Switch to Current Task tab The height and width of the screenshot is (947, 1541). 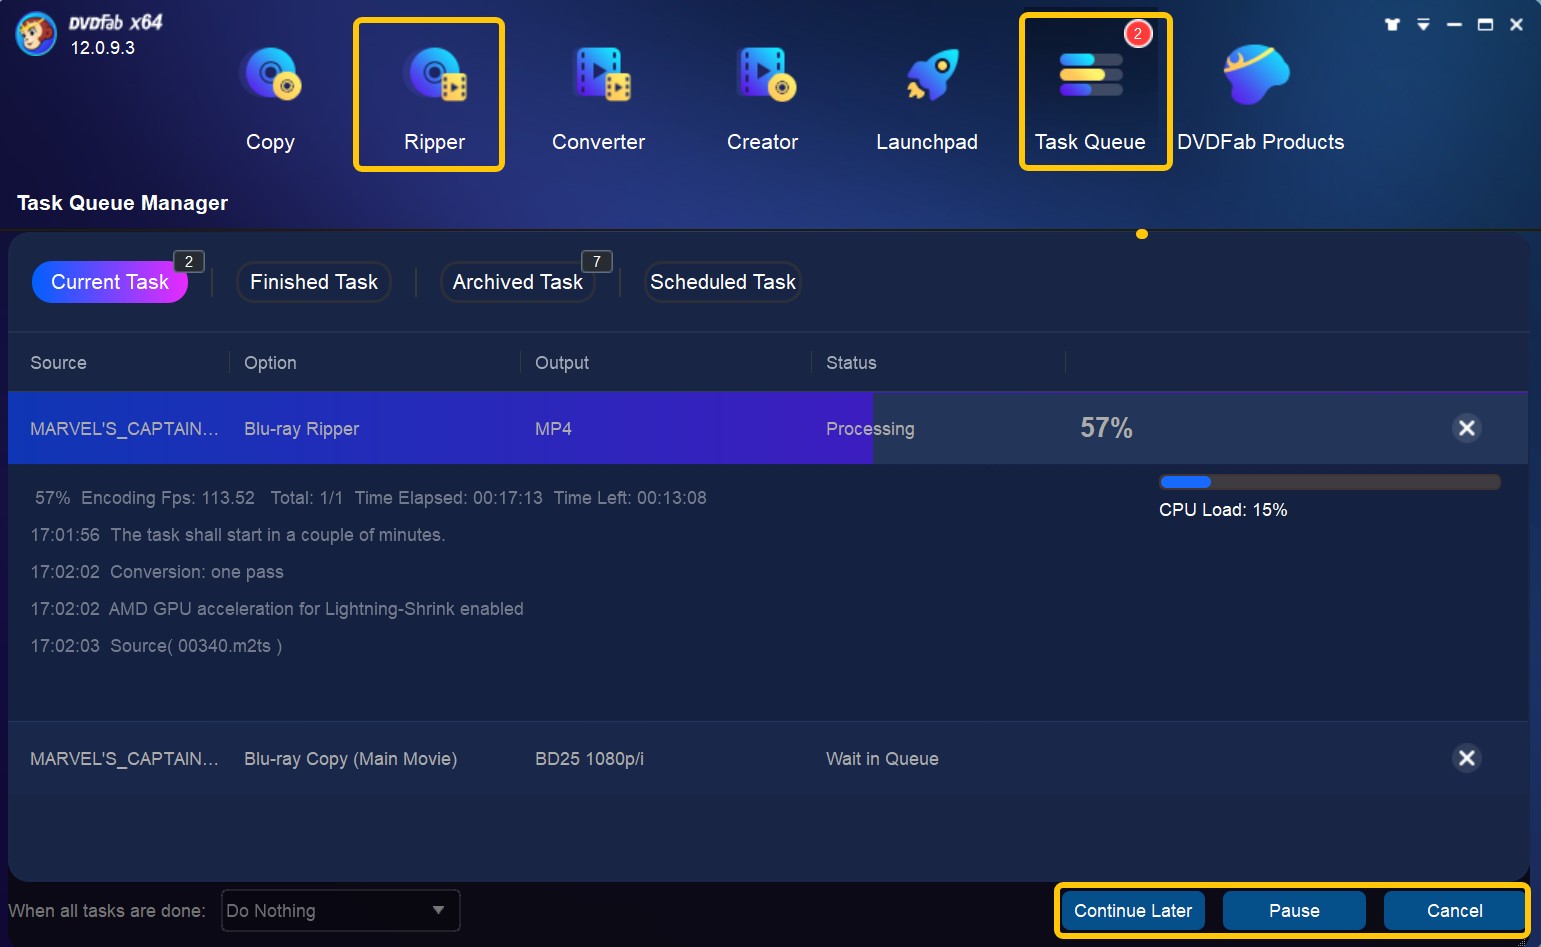(110, 282)
